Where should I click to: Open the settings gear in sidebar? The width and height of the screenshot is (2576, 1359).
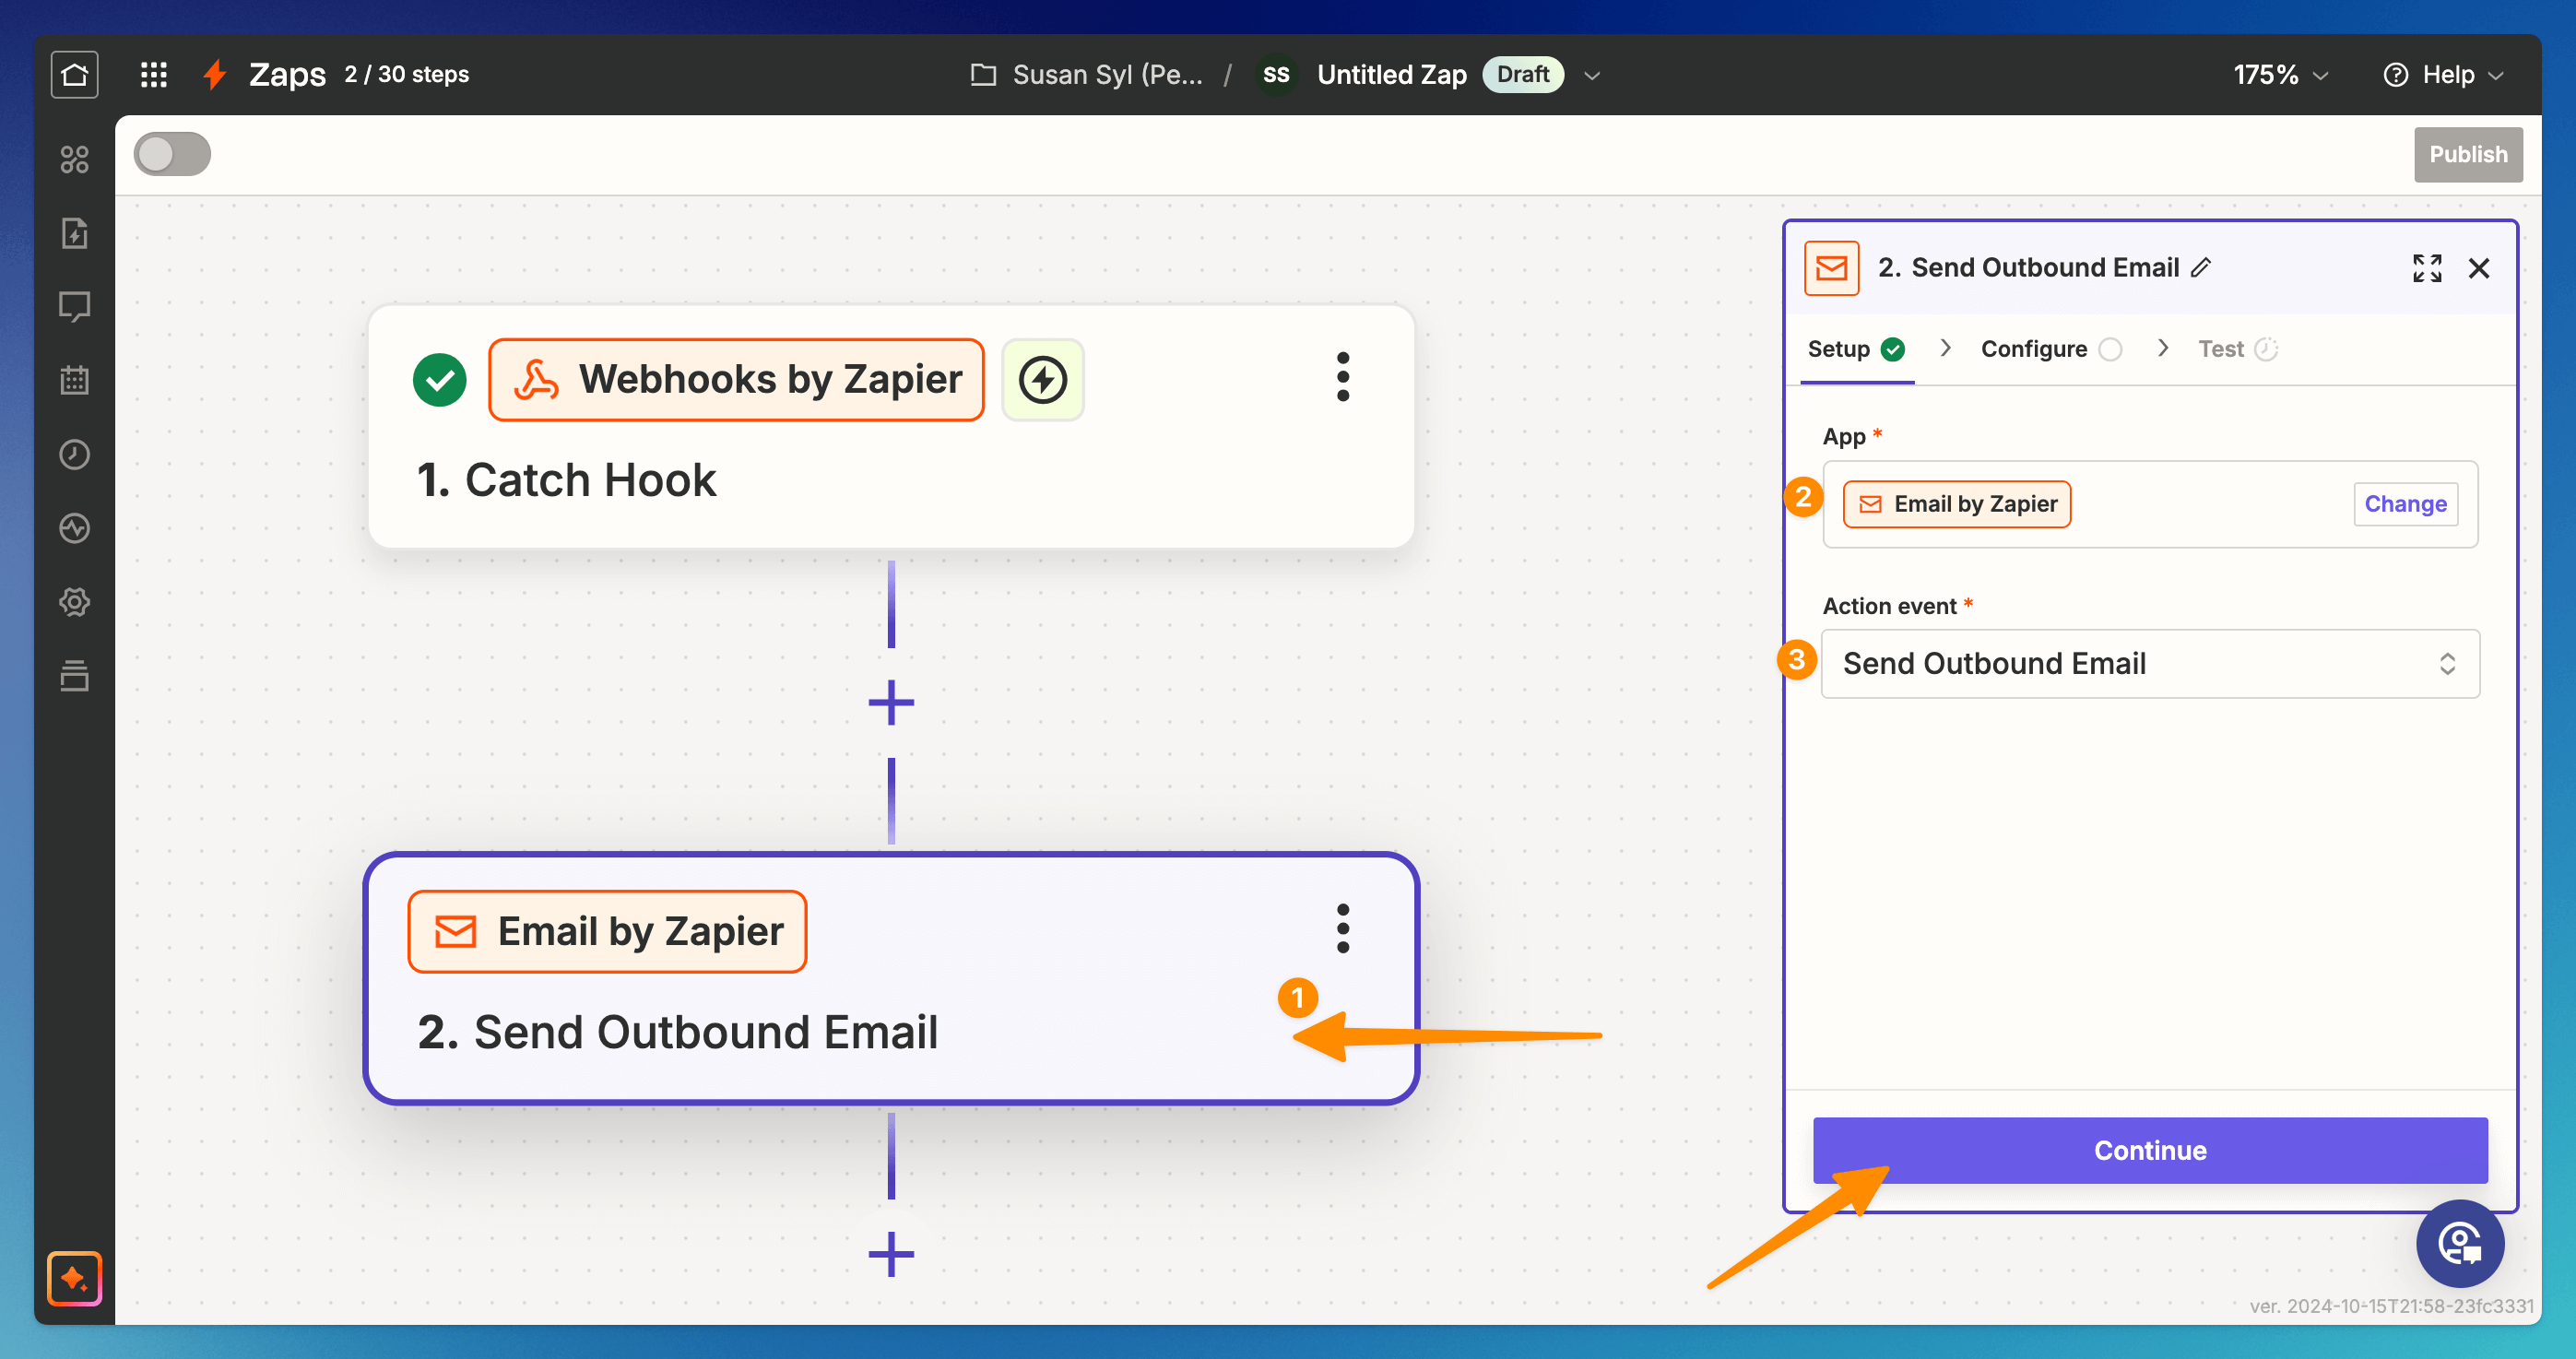coord(74,602)
